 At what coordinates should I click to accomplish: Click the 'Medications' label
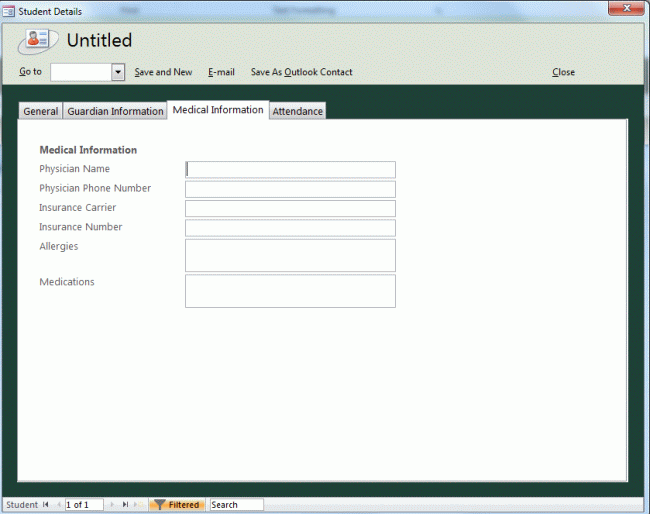coord(67,282)
